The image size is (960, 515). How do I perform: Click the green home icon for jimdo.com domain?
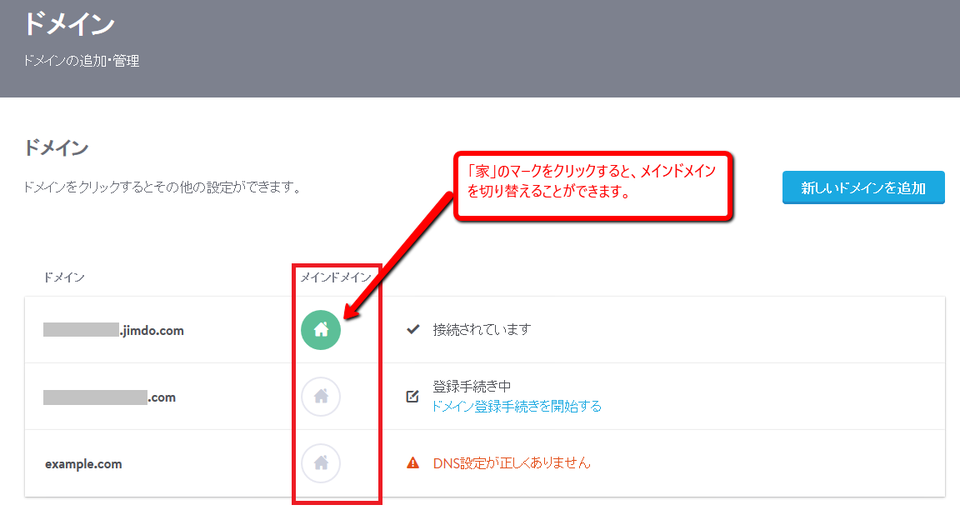click(320, 330)
